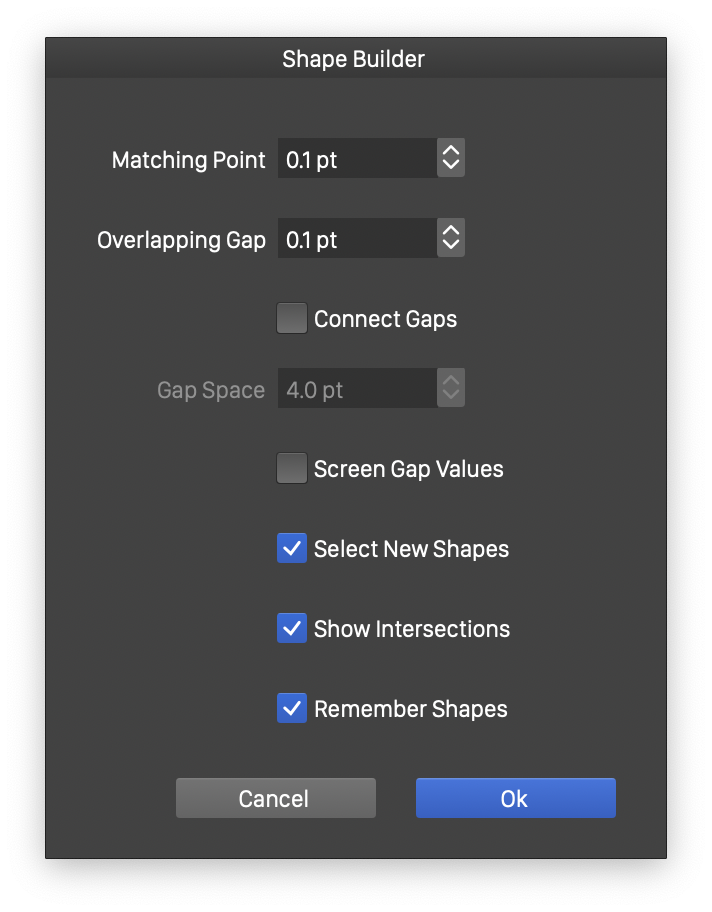Uncheck the Select New Shapes checkbox

point(292,549)
